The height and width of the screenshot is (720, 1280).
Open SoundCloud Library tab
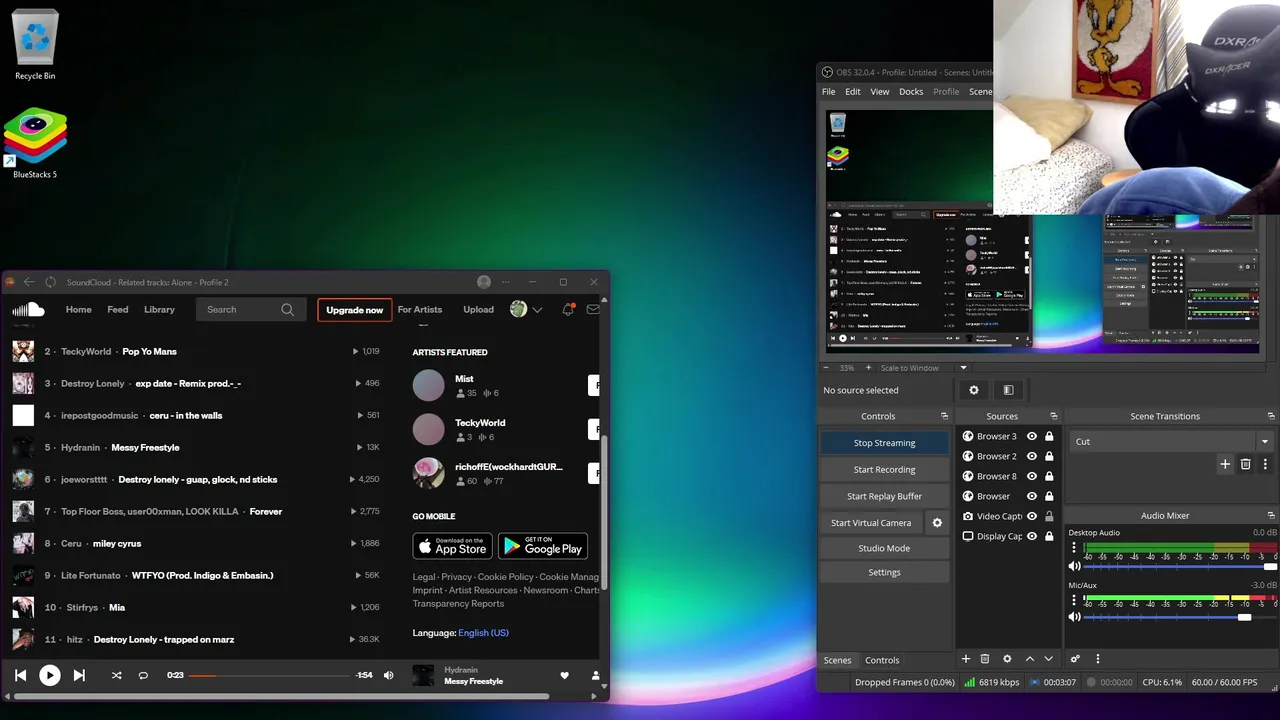pos(159,310)
